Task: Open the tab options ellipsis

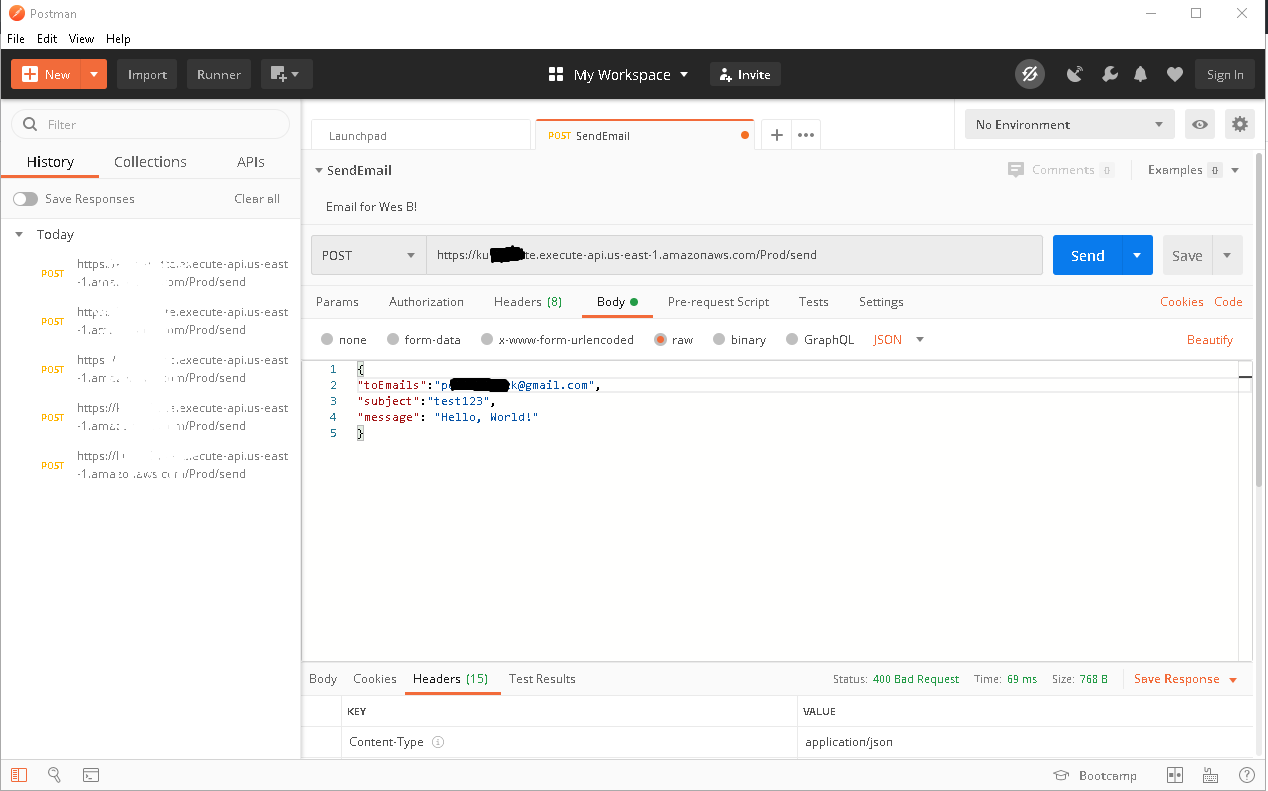Action: [x=806, y=135]
